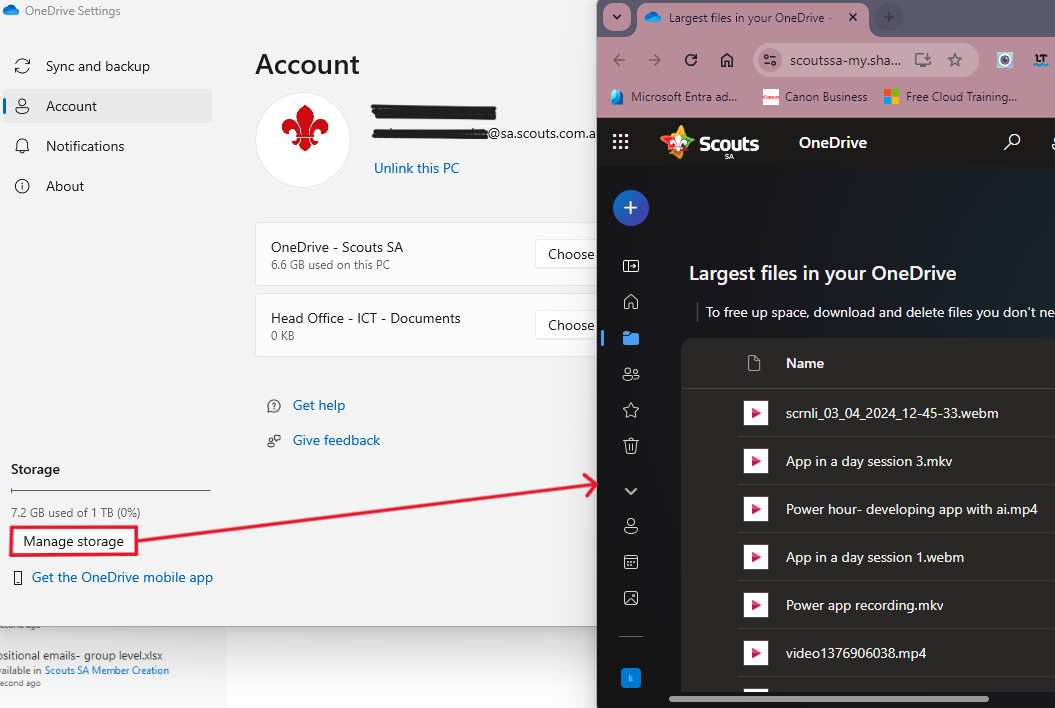Open OneDrive search with magnifier icon
The width and height of the screenshot is (1055, 708).
coord(1012,141)
